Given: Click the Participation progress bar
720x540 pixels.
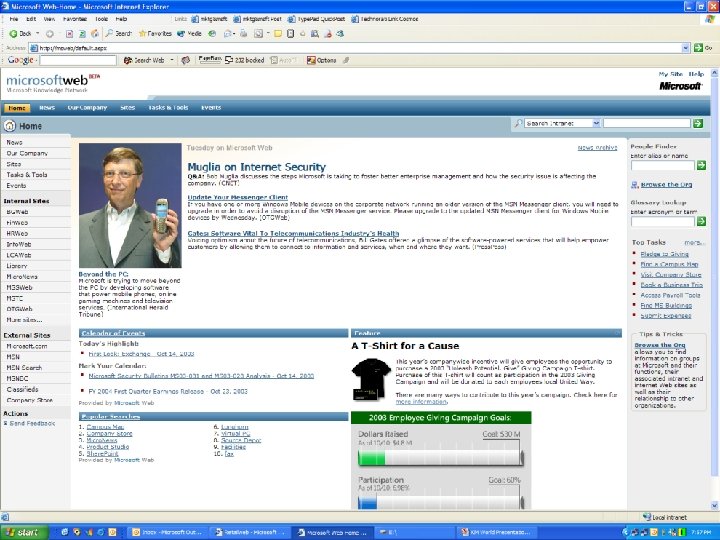Looking at the screenshot, I should point(441,502).
